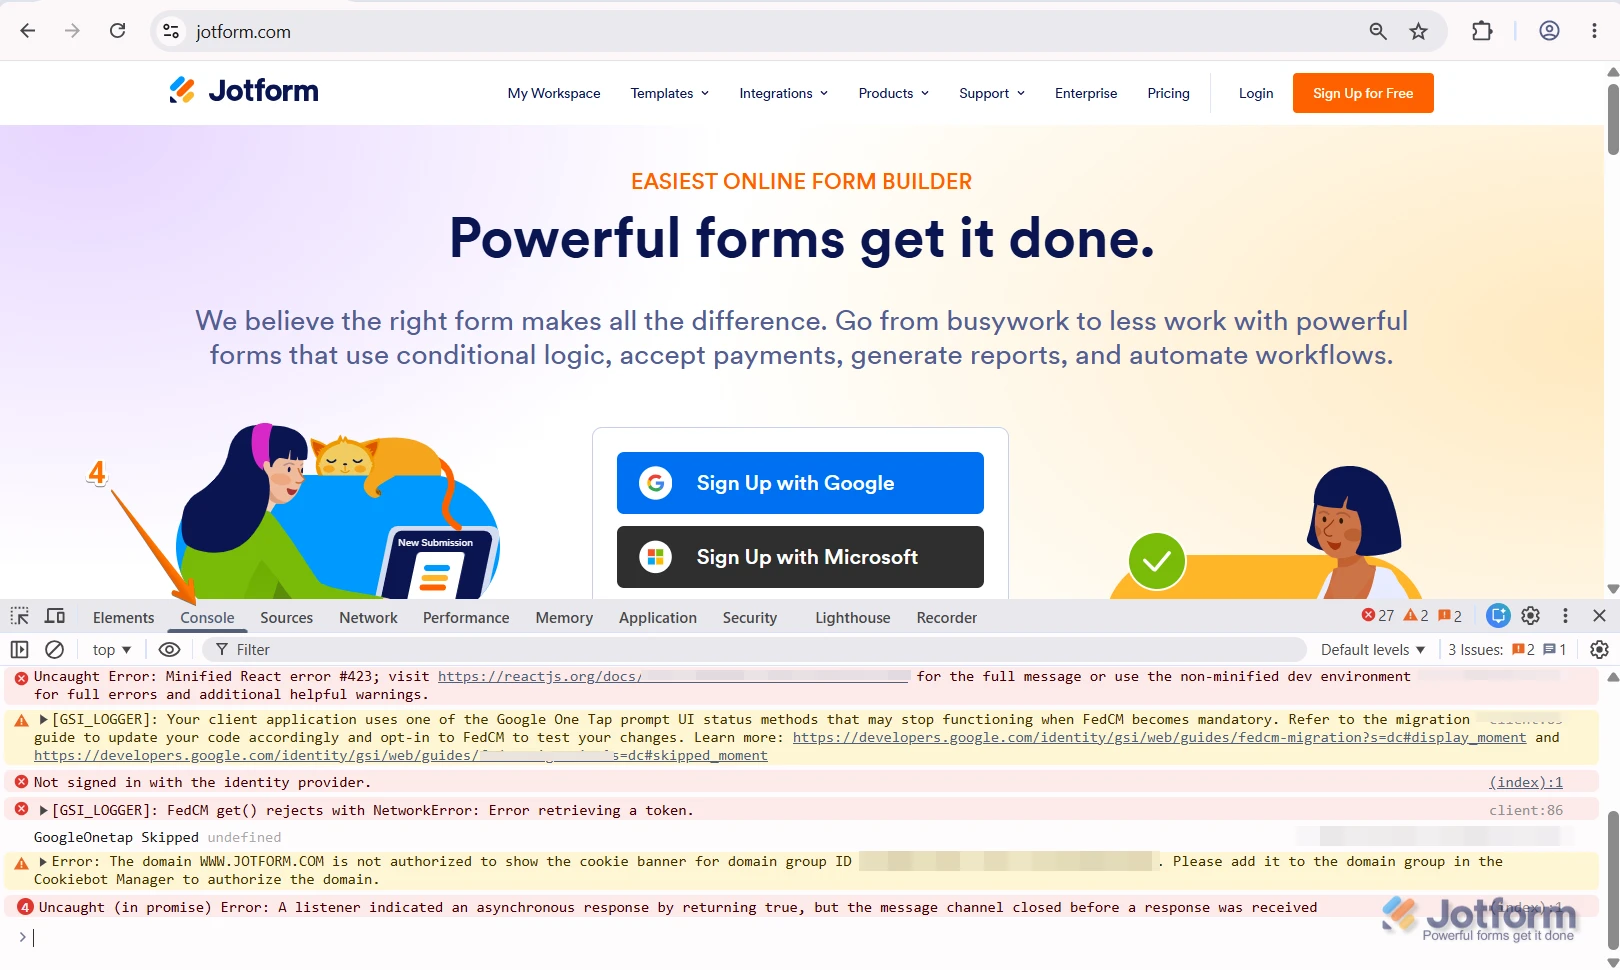Toggle the device toolbar icon in DevTools
The image size is (1620, 970).
55,616
